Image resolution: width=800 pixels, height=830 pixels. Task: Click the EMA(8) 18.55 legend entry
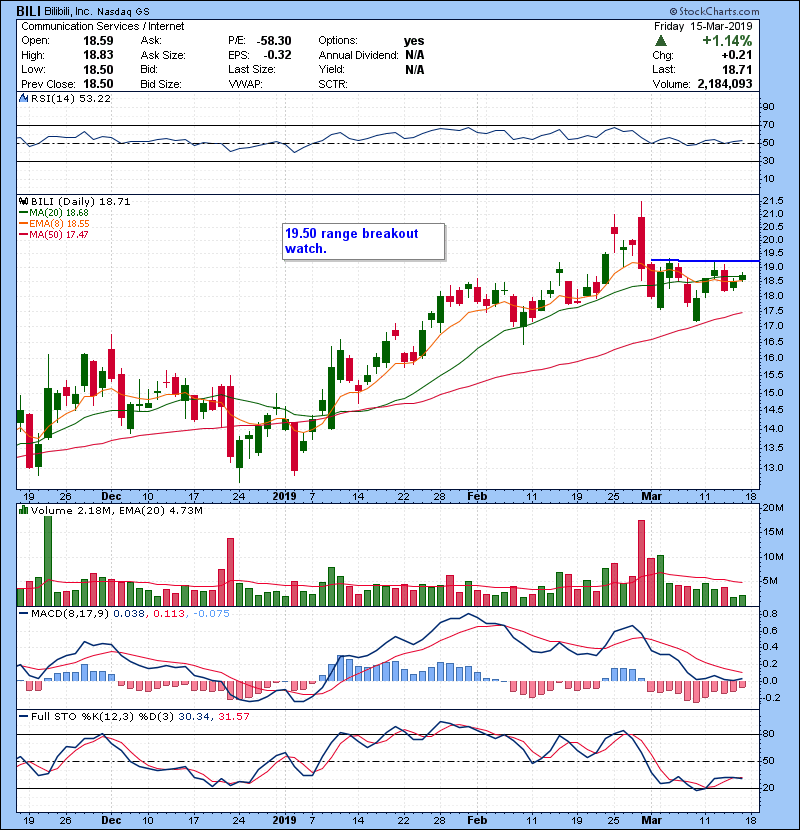tap(59, 224)
